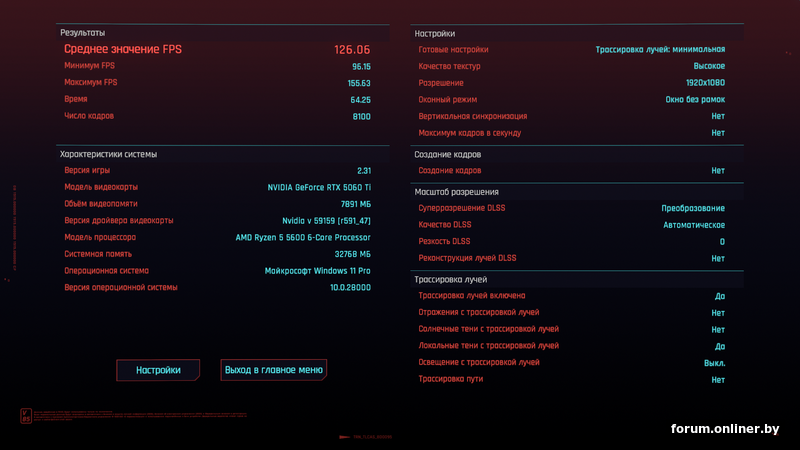This screenshot has width=800, height=450.
Task: Click the Минимум FPS value 96.15
Action: pyautogui.click(x=361, y=67)
